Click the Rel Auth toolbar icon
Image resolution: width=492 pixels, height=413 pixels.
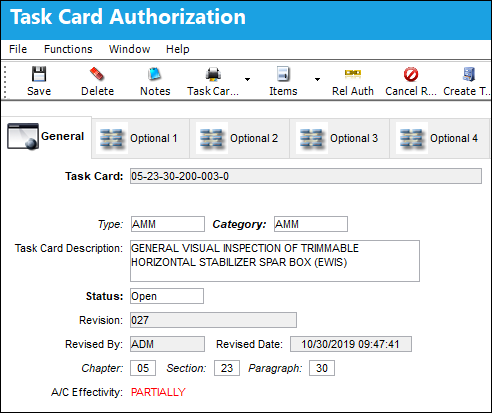(353, 73)
